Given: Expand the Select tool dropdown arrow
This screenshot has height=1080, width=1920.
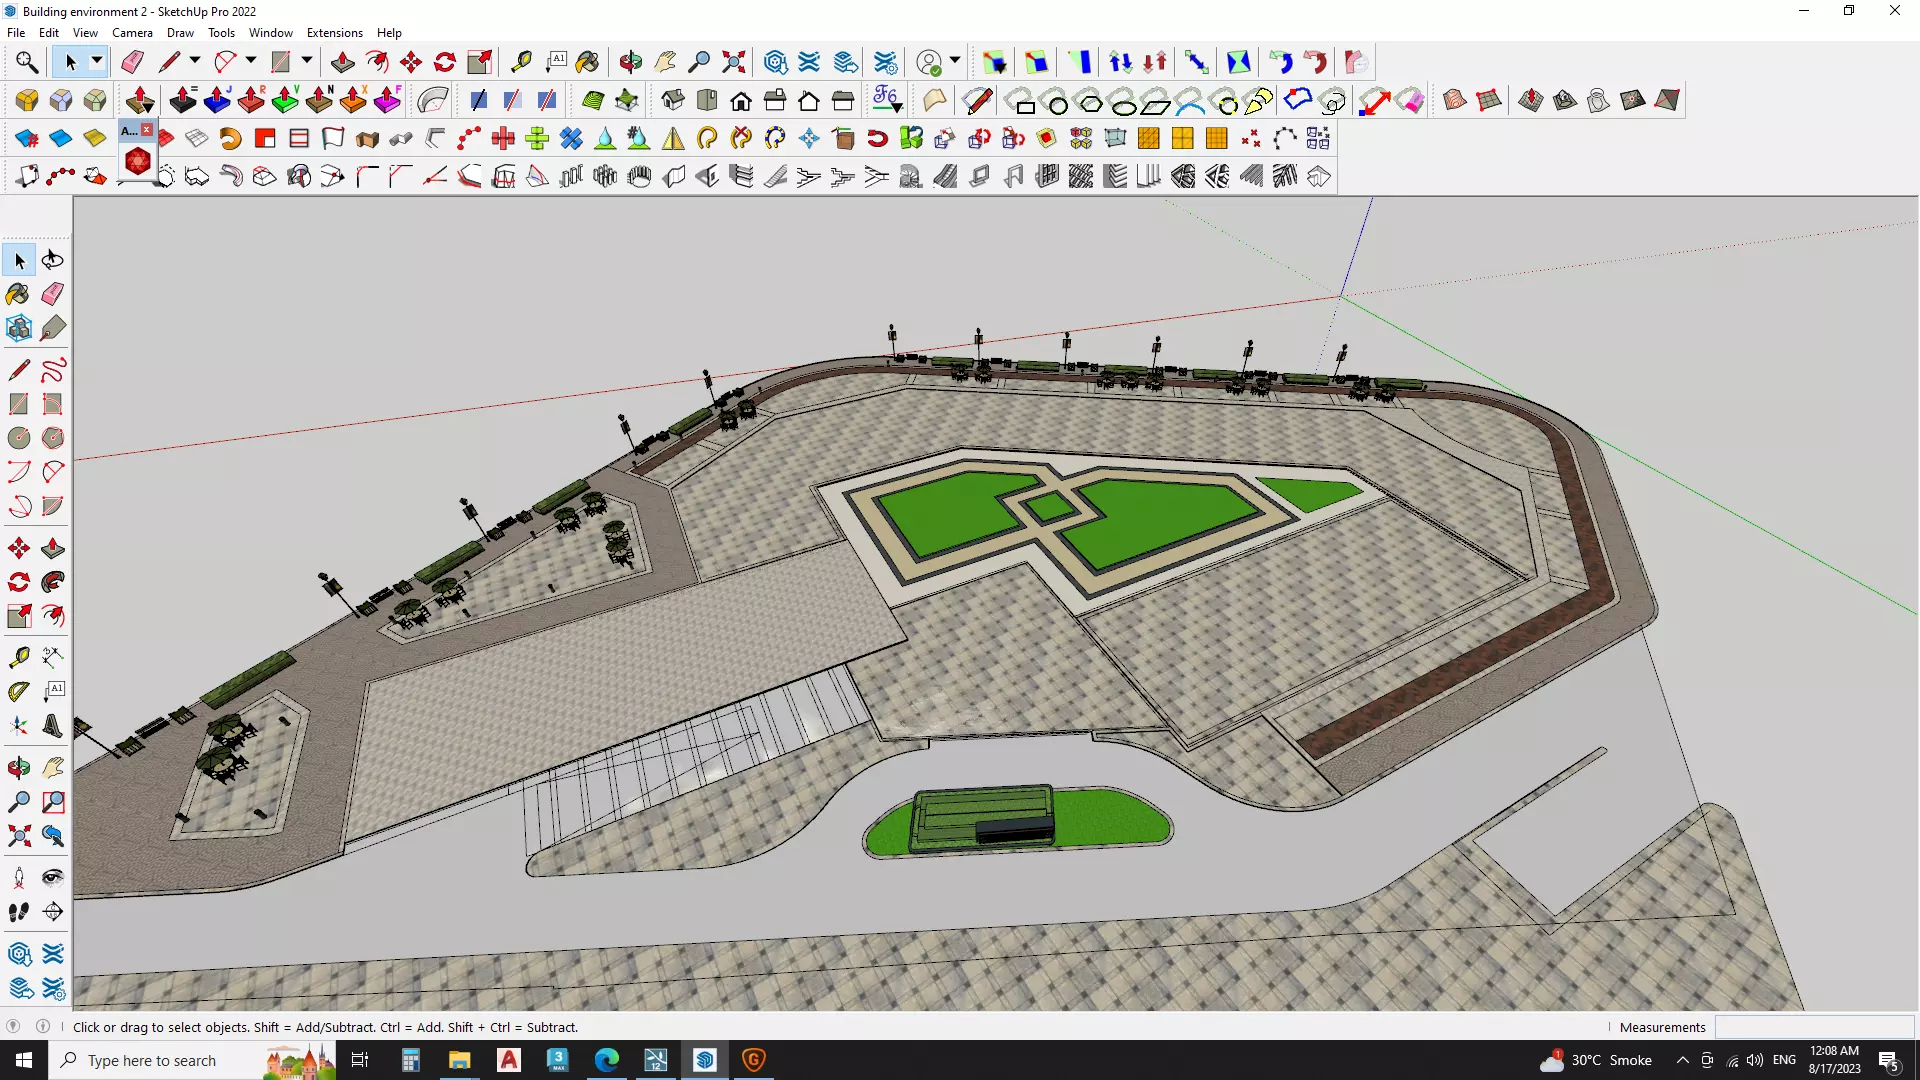Looking at the screenshot, I should click(x=97, y=62).
